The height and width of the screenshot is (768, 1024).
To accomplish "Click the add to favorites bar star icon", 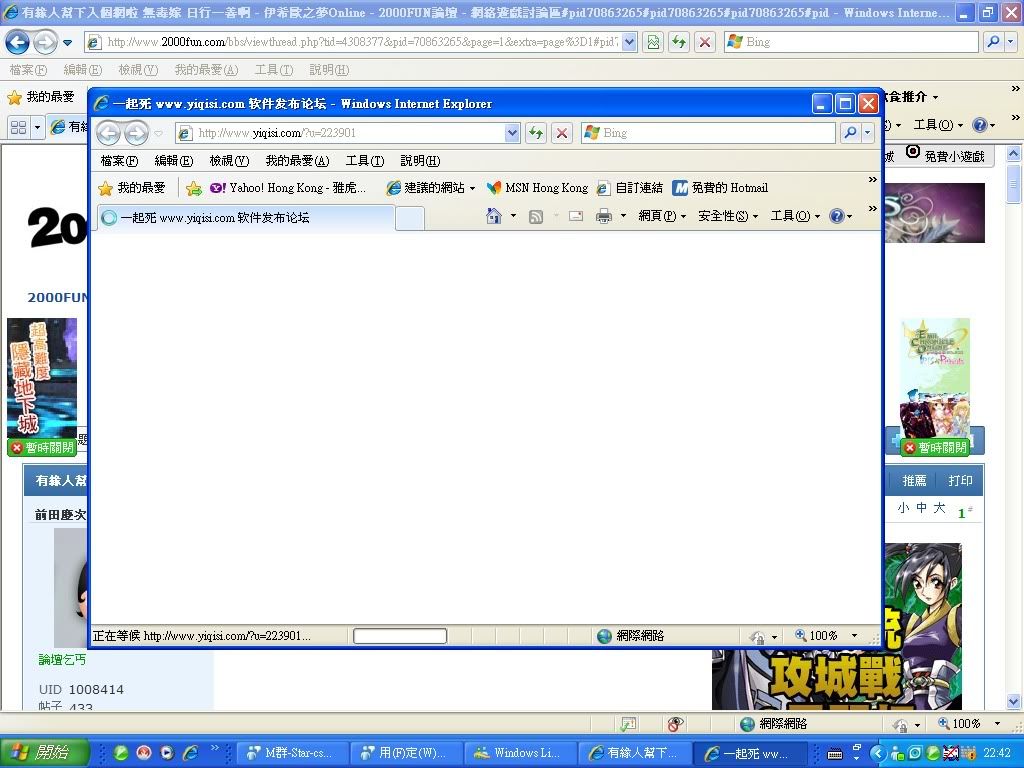I will point(194,188).
